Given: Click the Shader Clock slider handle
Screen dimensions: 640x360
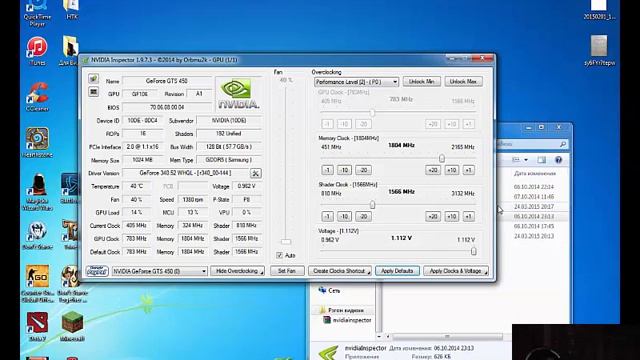Looking at the screenshot, I should (x=372, y=204).
